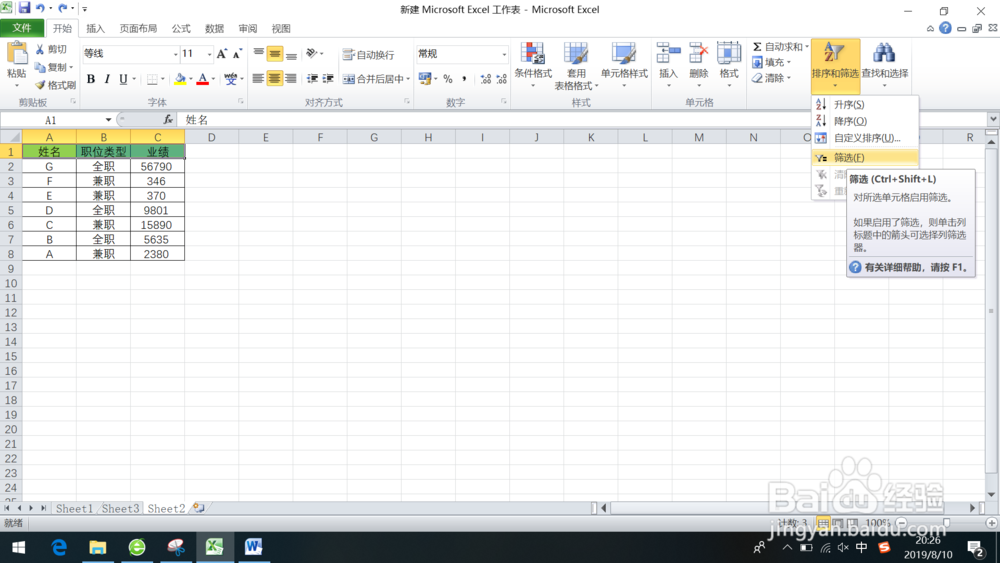This screenshot has width=1000, height=563.
Task: Switch to the Page Layout (页面布局) tab
Action: coord(138,29)
